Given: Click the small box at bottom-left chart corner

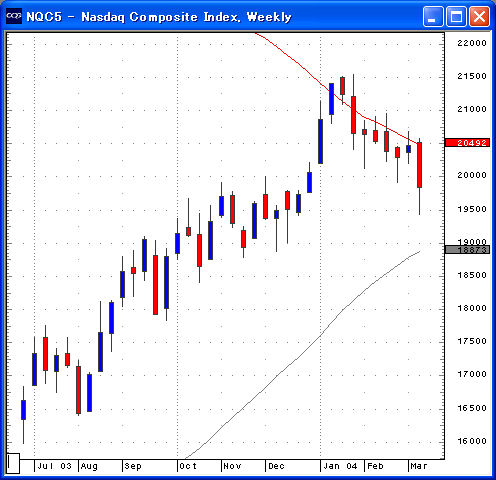Looking at the screenshot, I should (13, 463).
